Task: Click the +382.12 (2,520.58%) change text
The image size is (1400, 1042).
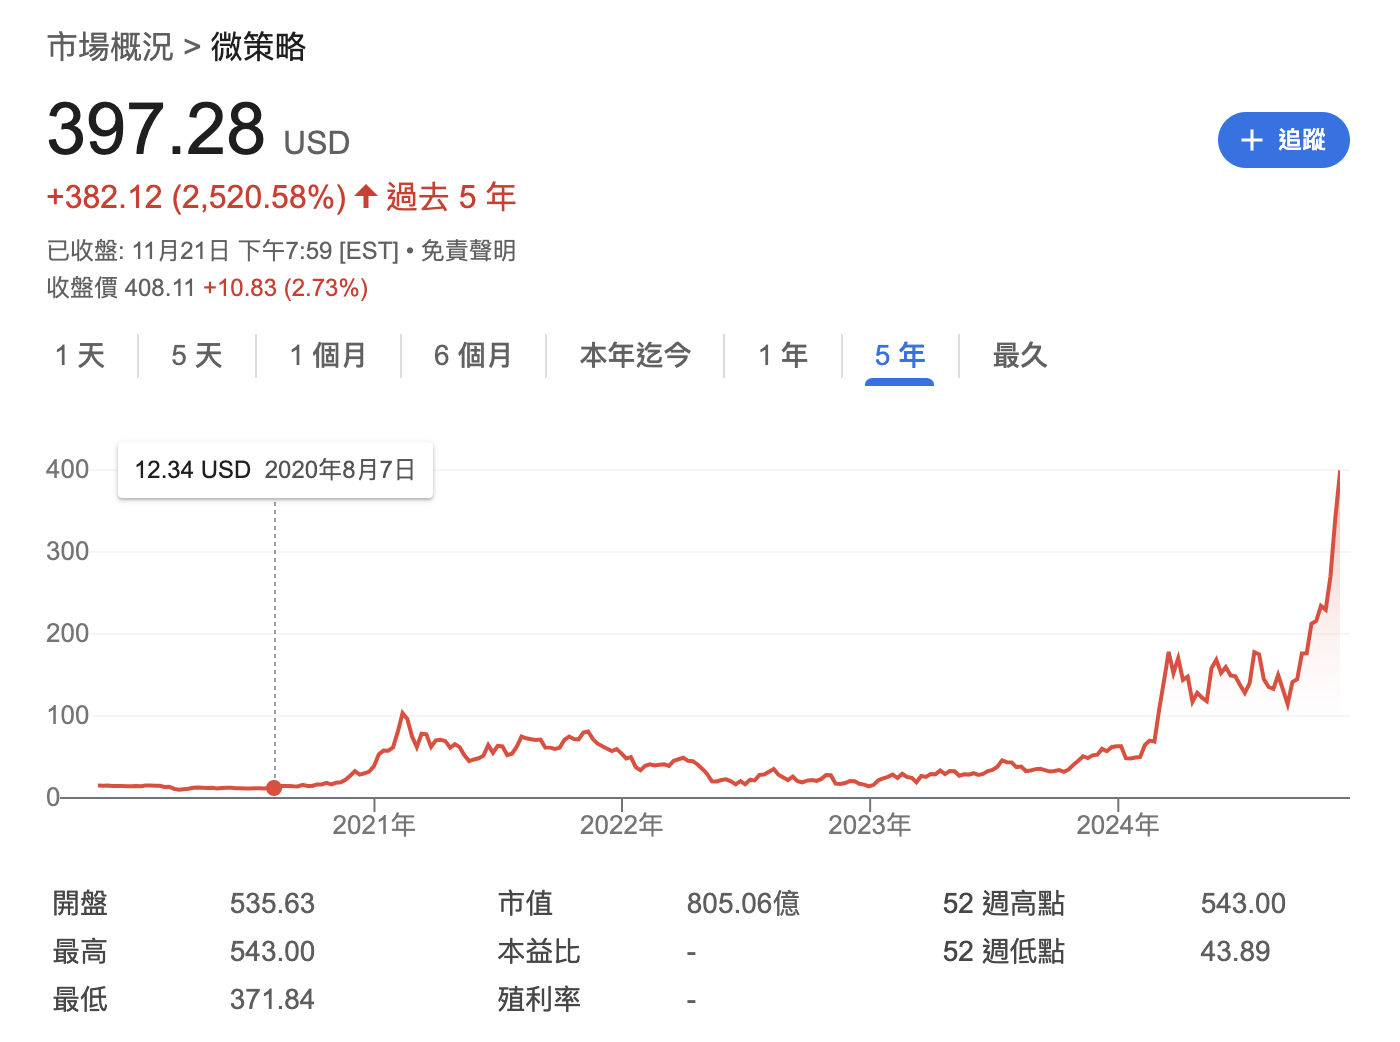Action: tap(196, 197)
